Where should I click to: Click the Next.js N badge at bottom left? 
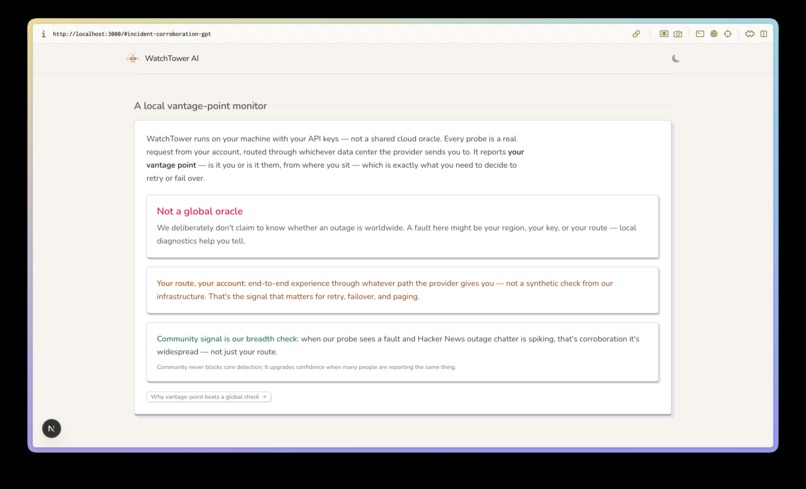point(51,428)
